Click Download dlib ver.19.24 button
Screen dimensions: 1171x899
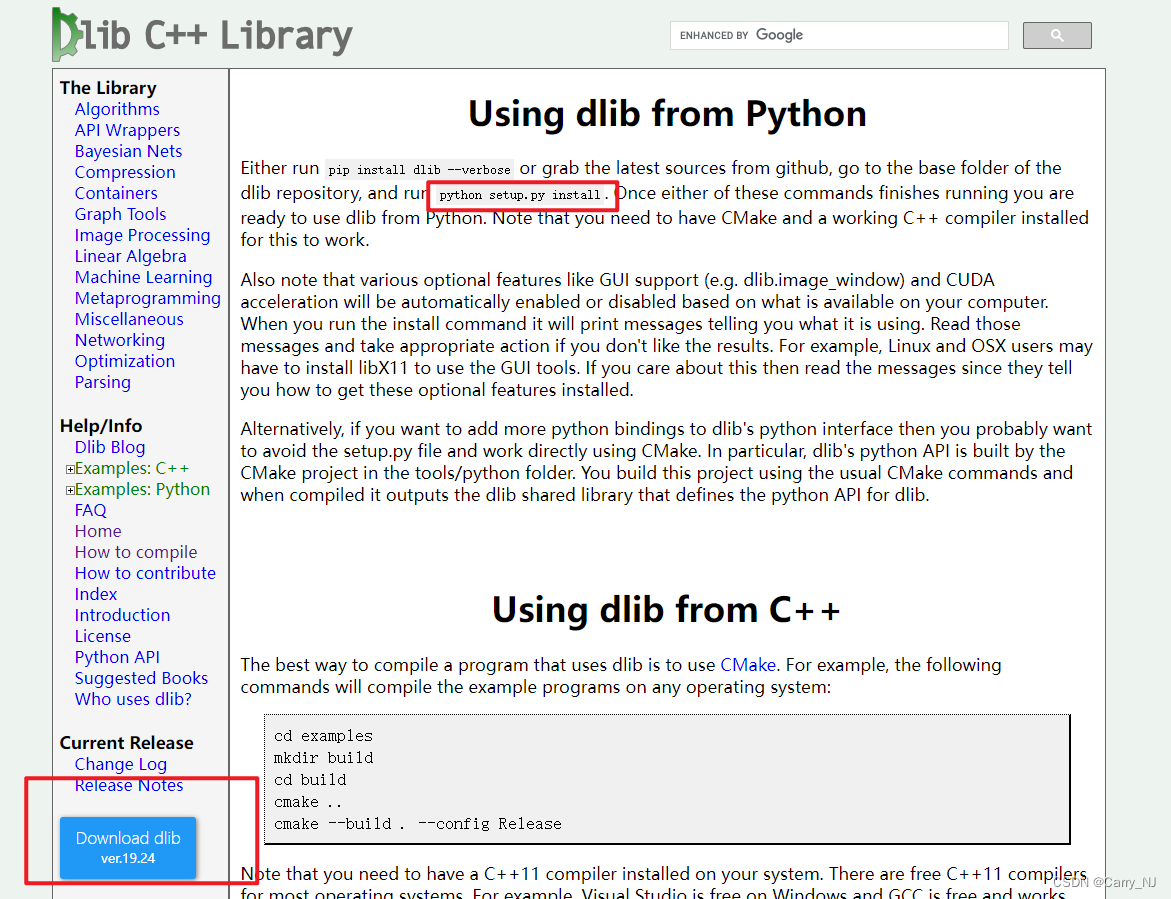pyautogui.click(x=128, y=847)
